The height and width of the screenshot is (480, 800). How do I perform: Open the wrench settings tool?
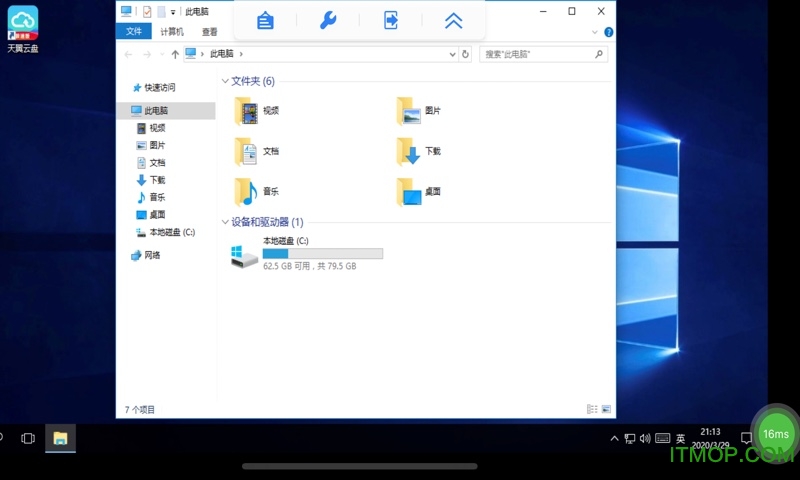(x=328, y=21)
